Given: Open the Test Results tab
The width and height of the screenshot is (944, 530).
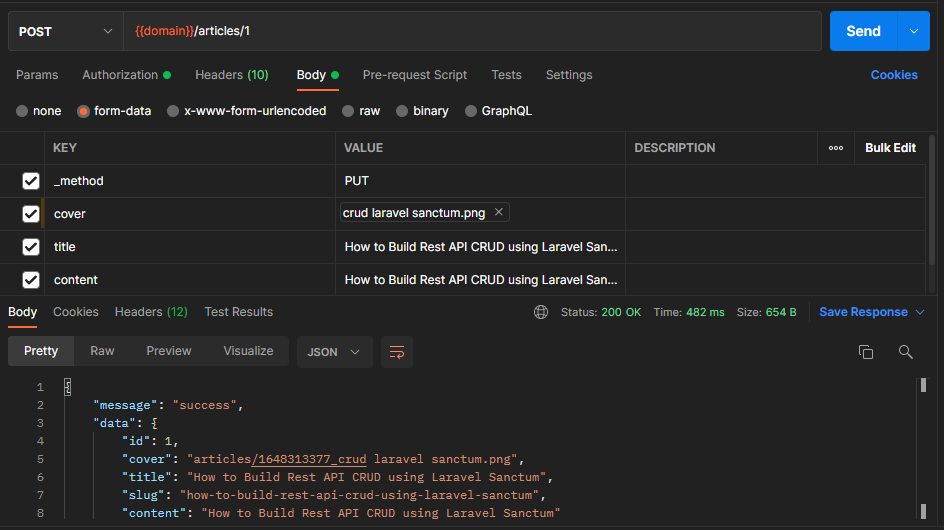Looking at the screenshot, I should (x=238, y=312).
